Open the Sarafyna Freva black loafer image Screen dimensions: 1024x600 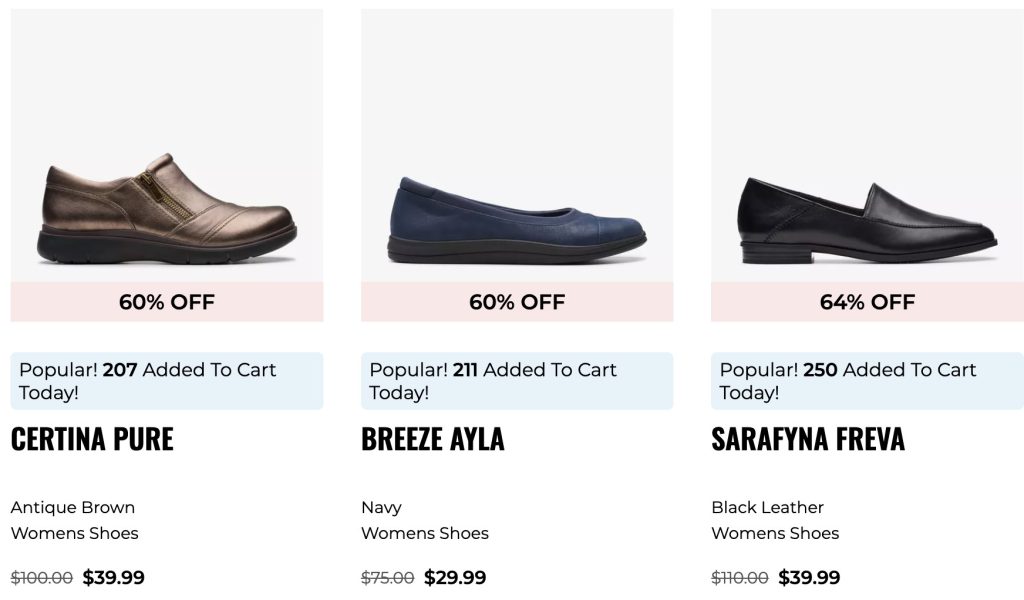[867, 220]
